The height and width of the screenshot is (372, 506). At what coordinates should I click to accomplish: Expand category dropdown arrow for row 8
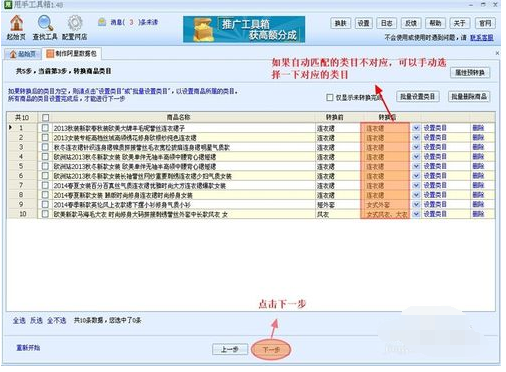416,195
